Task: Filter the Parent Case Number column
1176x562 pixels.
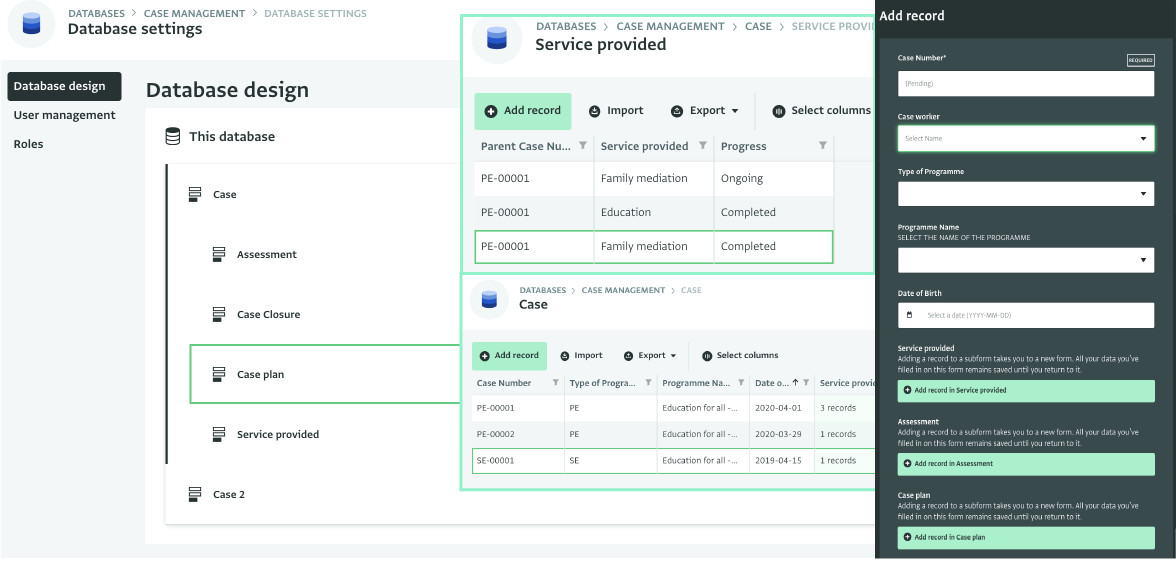Action: (x=583, y=146)
